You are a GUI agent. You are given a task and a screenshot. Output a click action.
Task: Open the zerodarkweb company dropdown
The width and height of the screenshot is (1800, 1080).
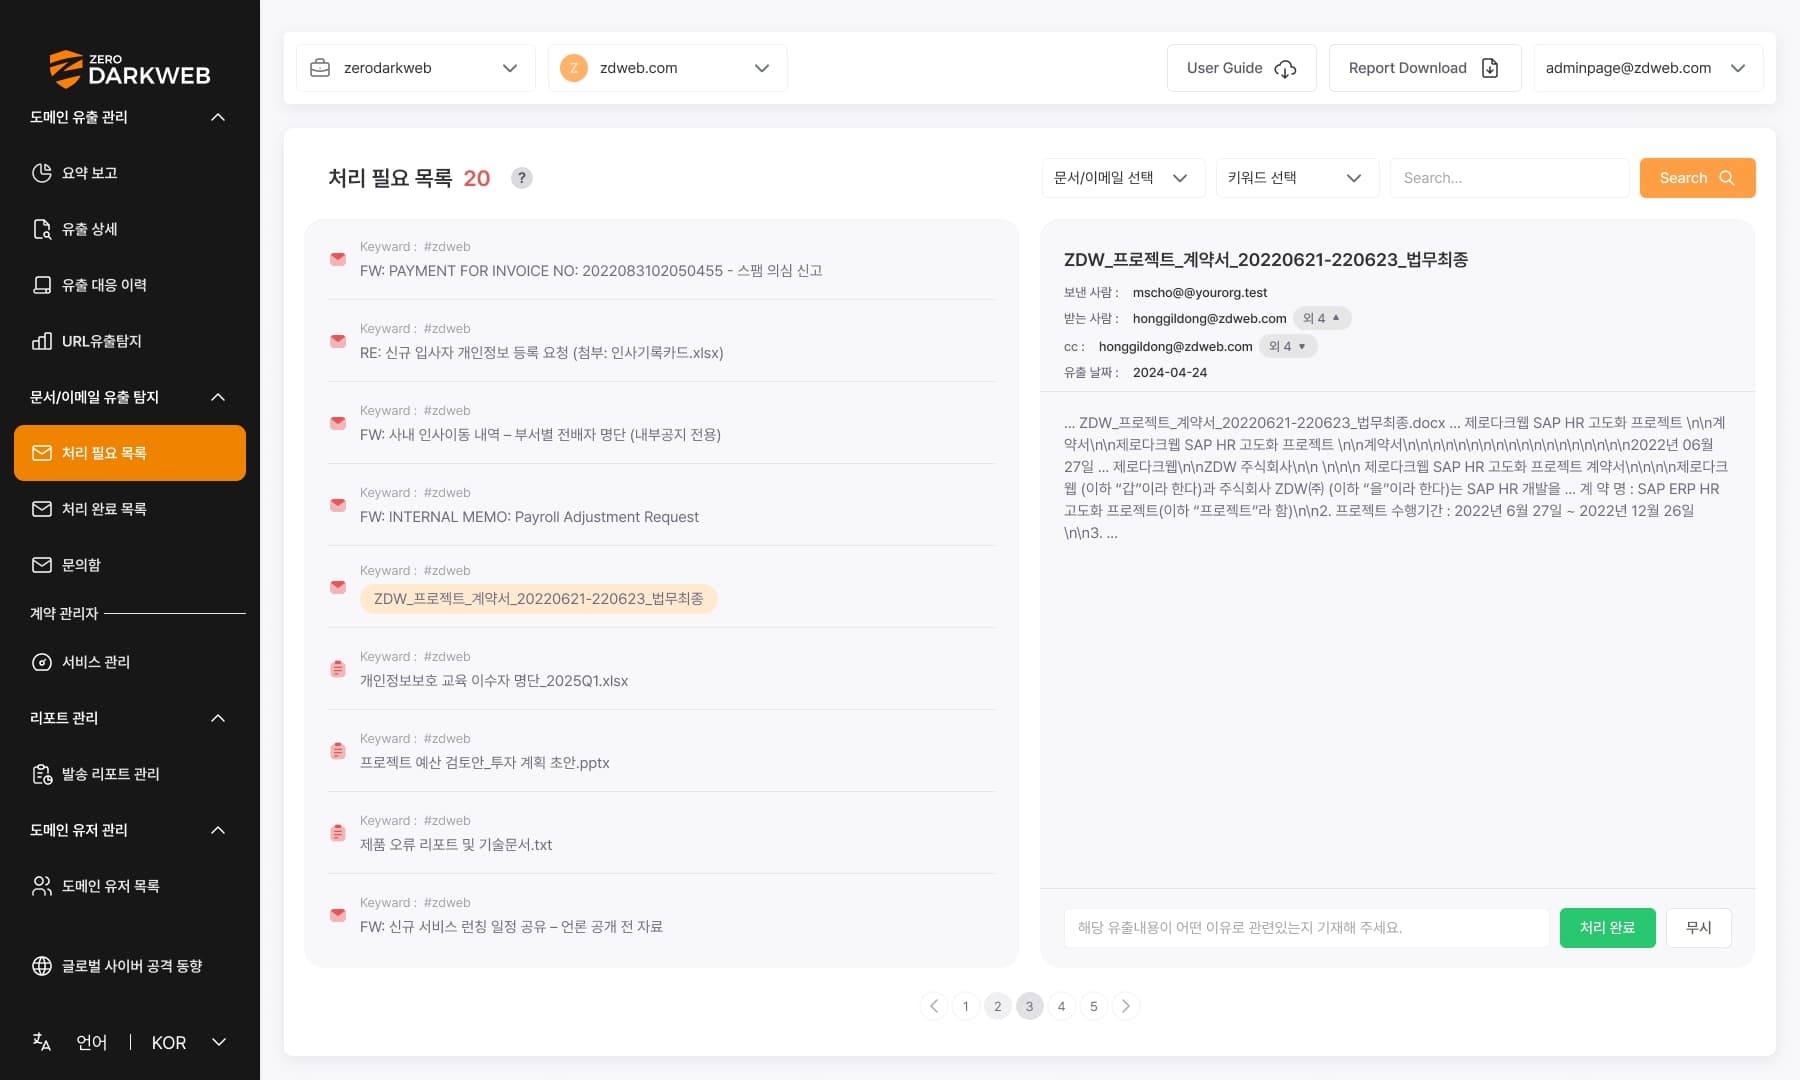[416, 68]
